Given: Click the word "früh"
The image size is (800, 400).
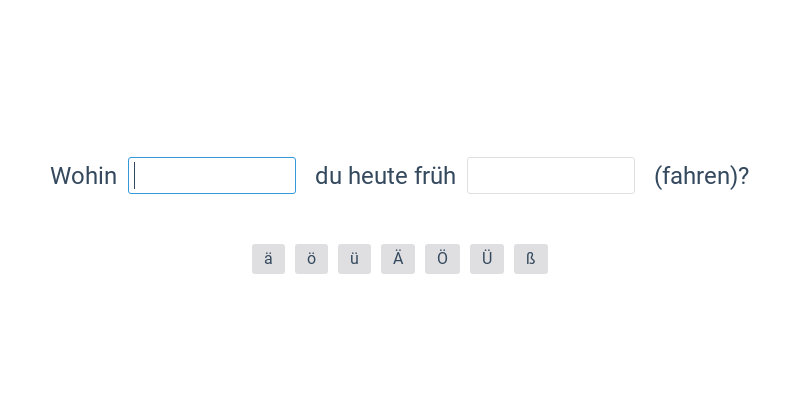Looking at the screenshot, I should click(x=435, y=177).
